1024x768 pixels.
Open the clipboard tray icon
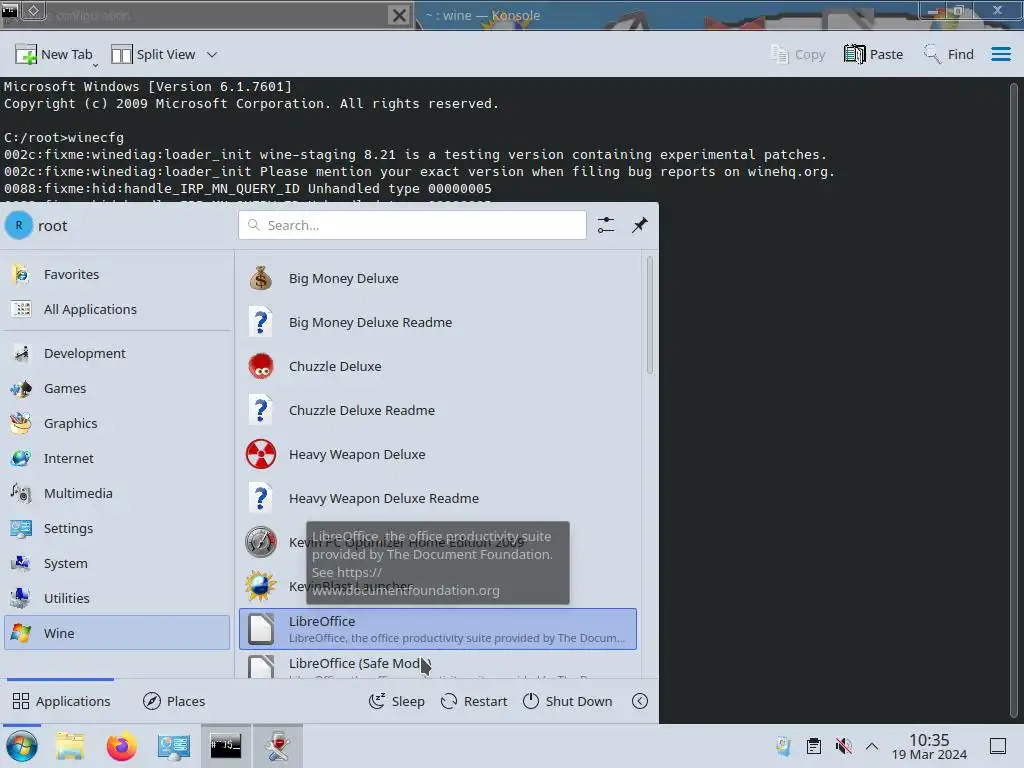tap(814, 746)
